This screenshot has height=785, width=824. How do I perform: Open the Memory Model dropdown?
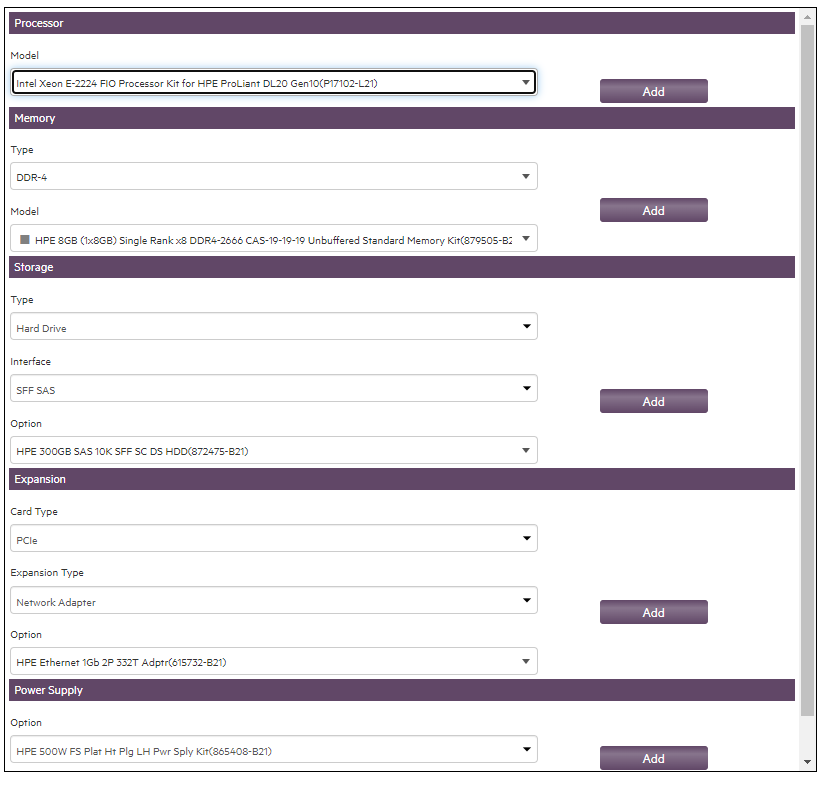274,239
